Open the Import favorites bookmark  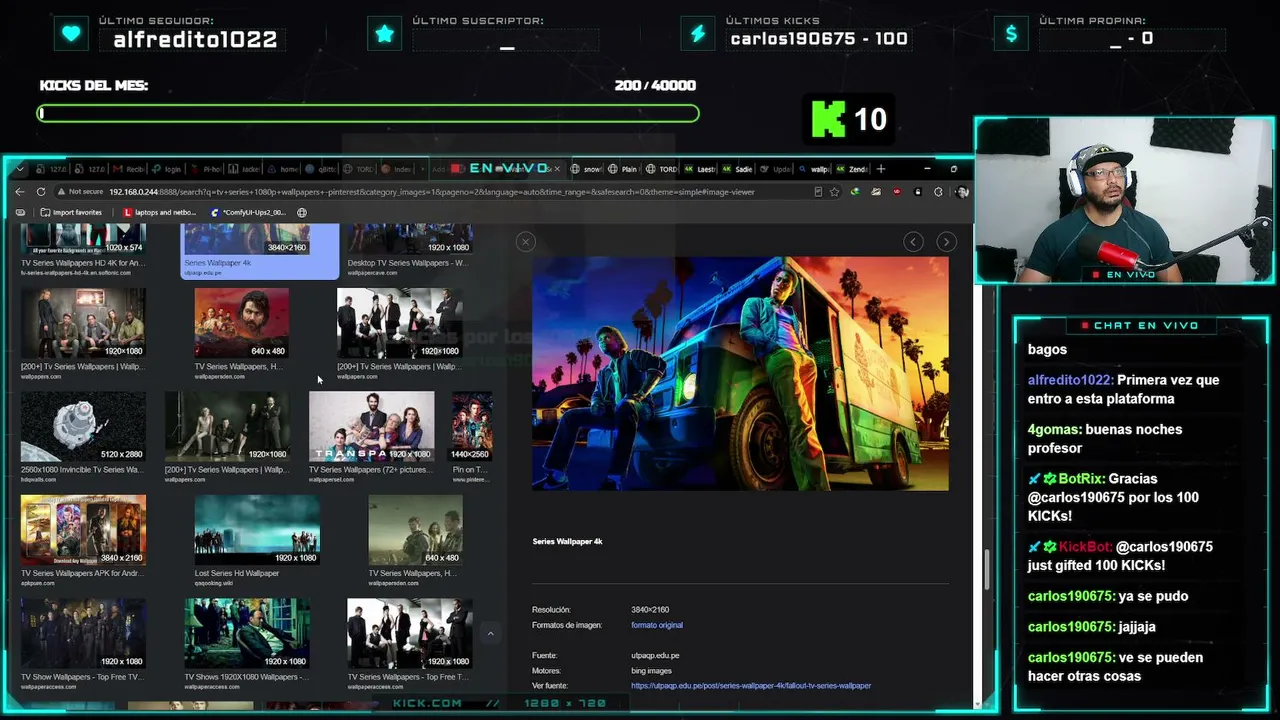pyautogui.click(x=71, y=212)
